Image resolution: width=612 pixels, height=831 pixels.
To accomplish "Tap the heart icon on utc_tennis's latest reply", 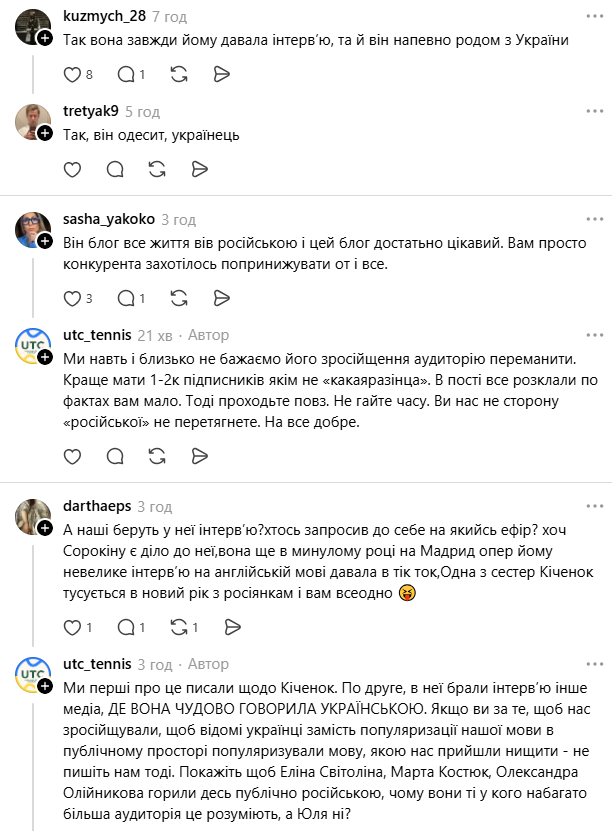I will coord(71,456).
